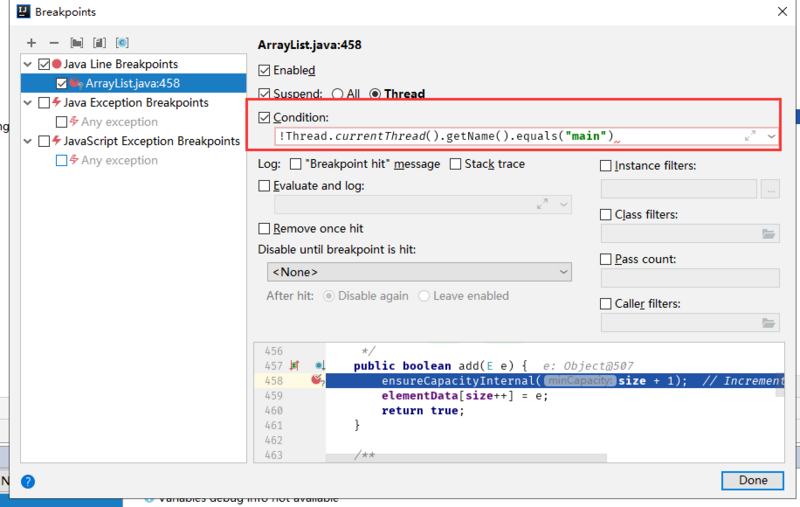The height and width of the screenshot is (507, 800).
Task: Click the Instance filters input field
Action: [679, 189]
